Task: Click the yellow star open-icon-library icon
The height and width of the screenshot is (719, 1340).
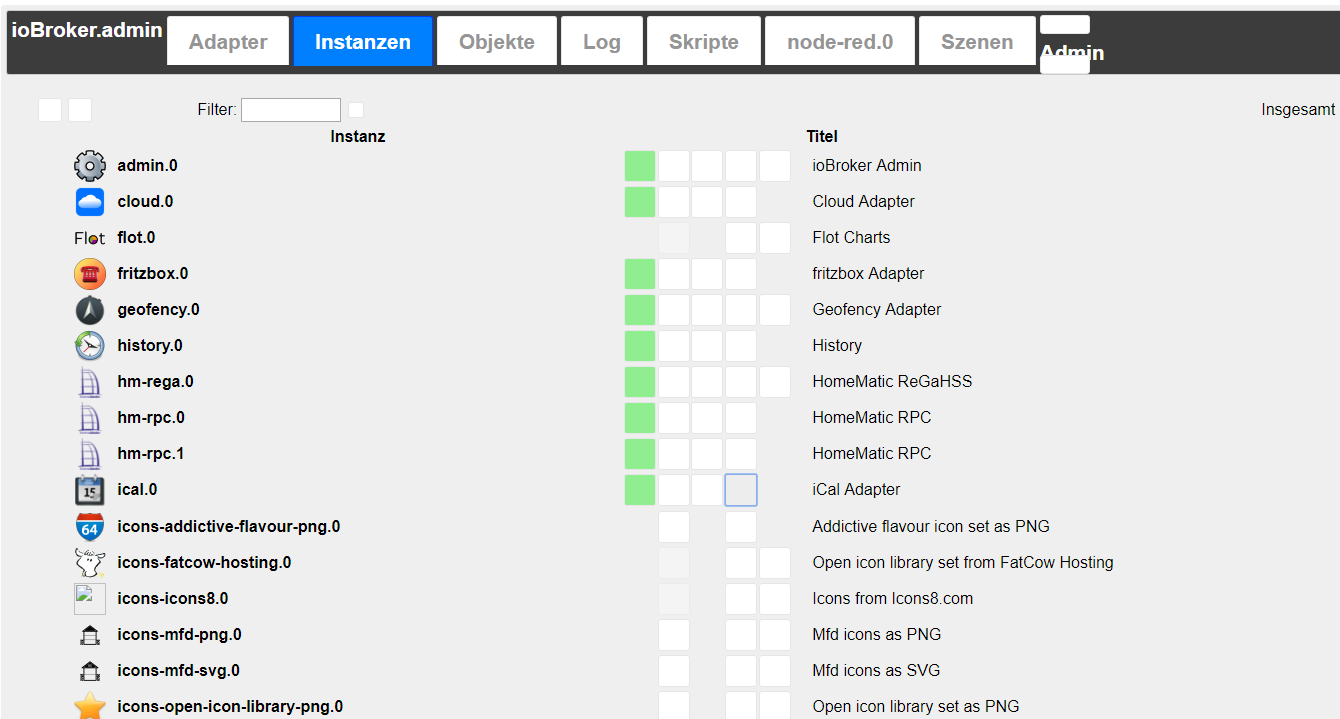Action: [90, 707]
